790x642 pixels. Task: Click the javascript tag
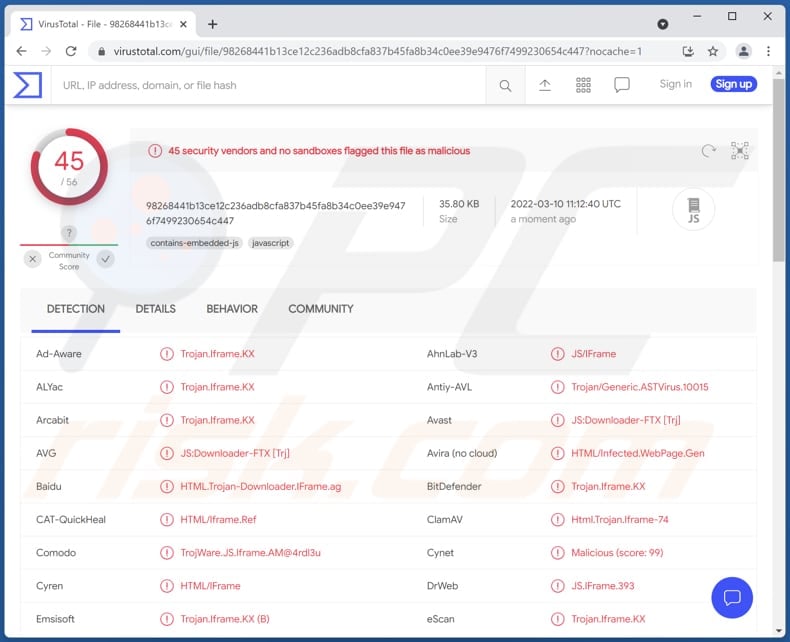tap(271, 243)
